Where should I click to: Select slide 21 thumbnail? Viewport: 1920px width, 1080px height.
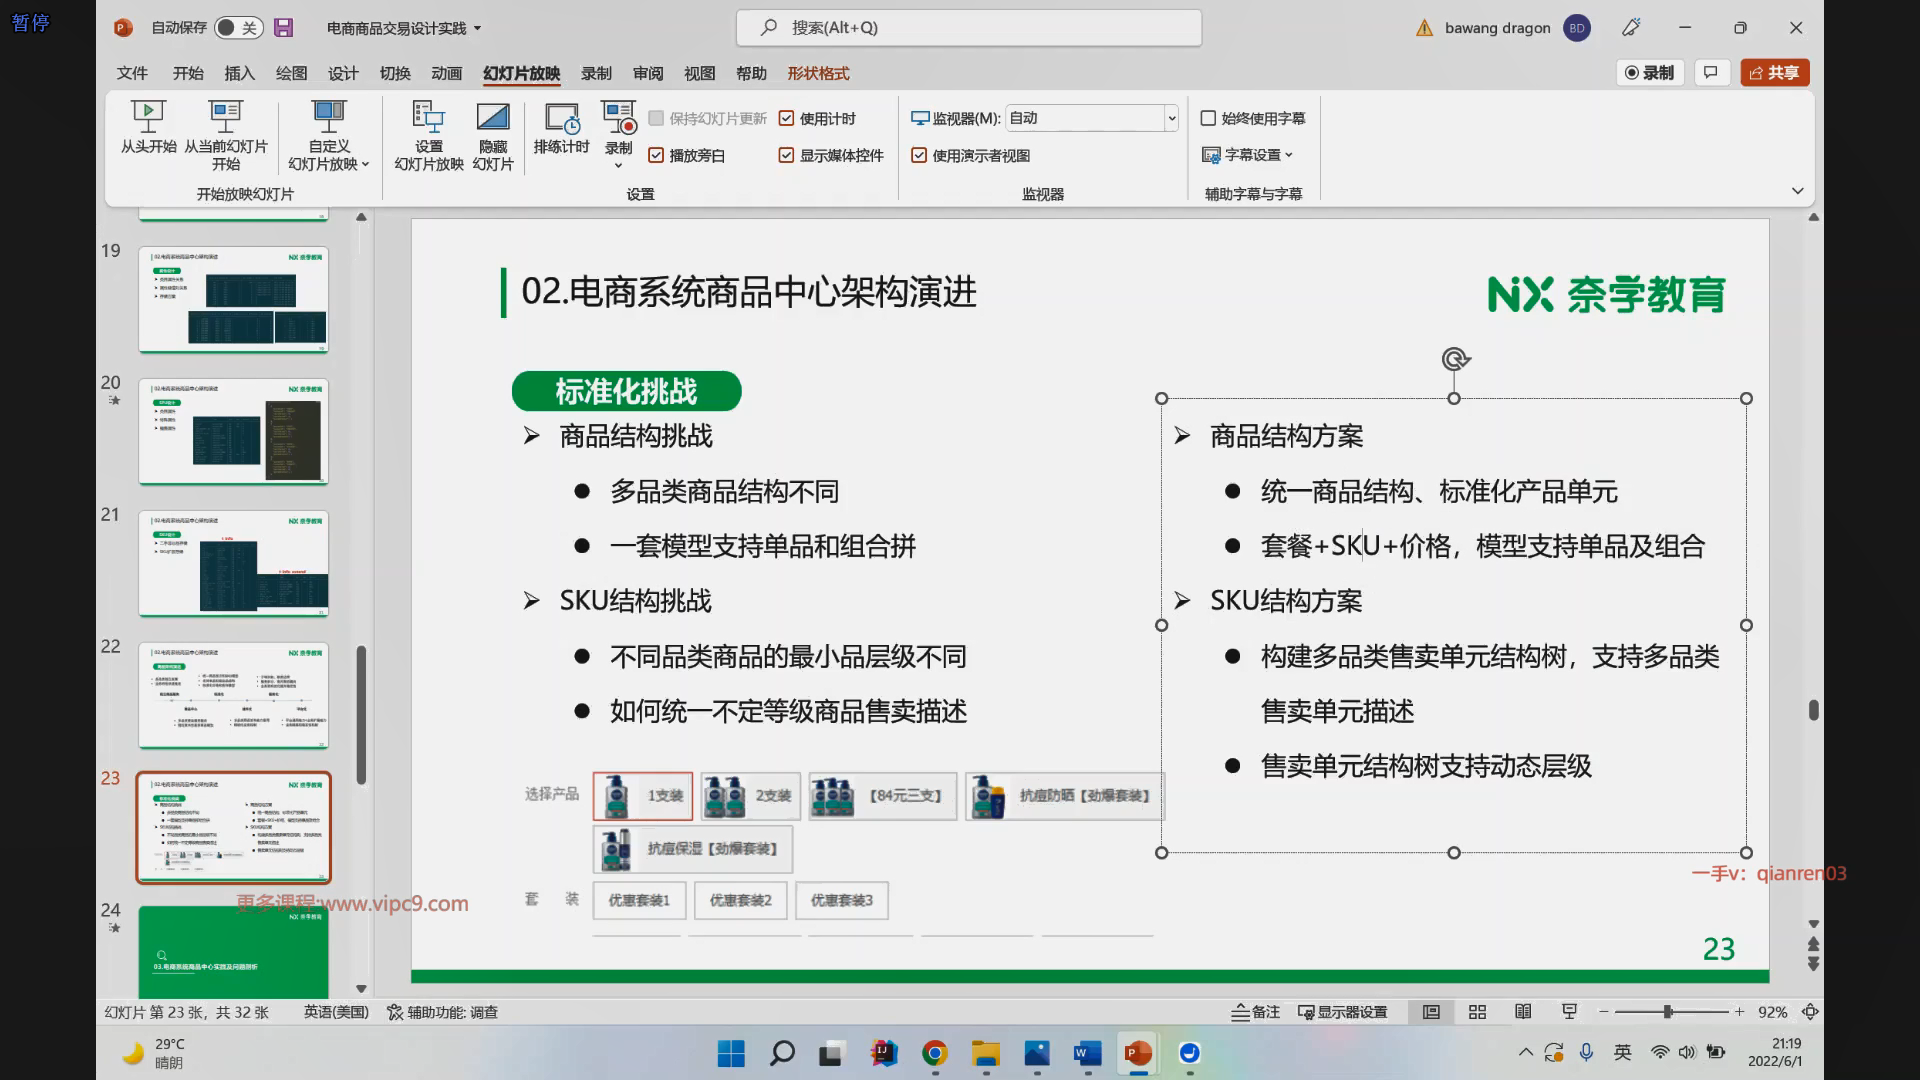click(233, 563)
